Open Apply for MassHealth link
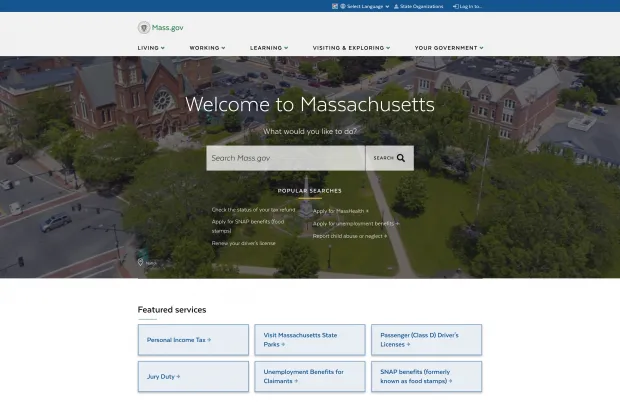Viewport: 620px width, 402px height. point(340,211)
